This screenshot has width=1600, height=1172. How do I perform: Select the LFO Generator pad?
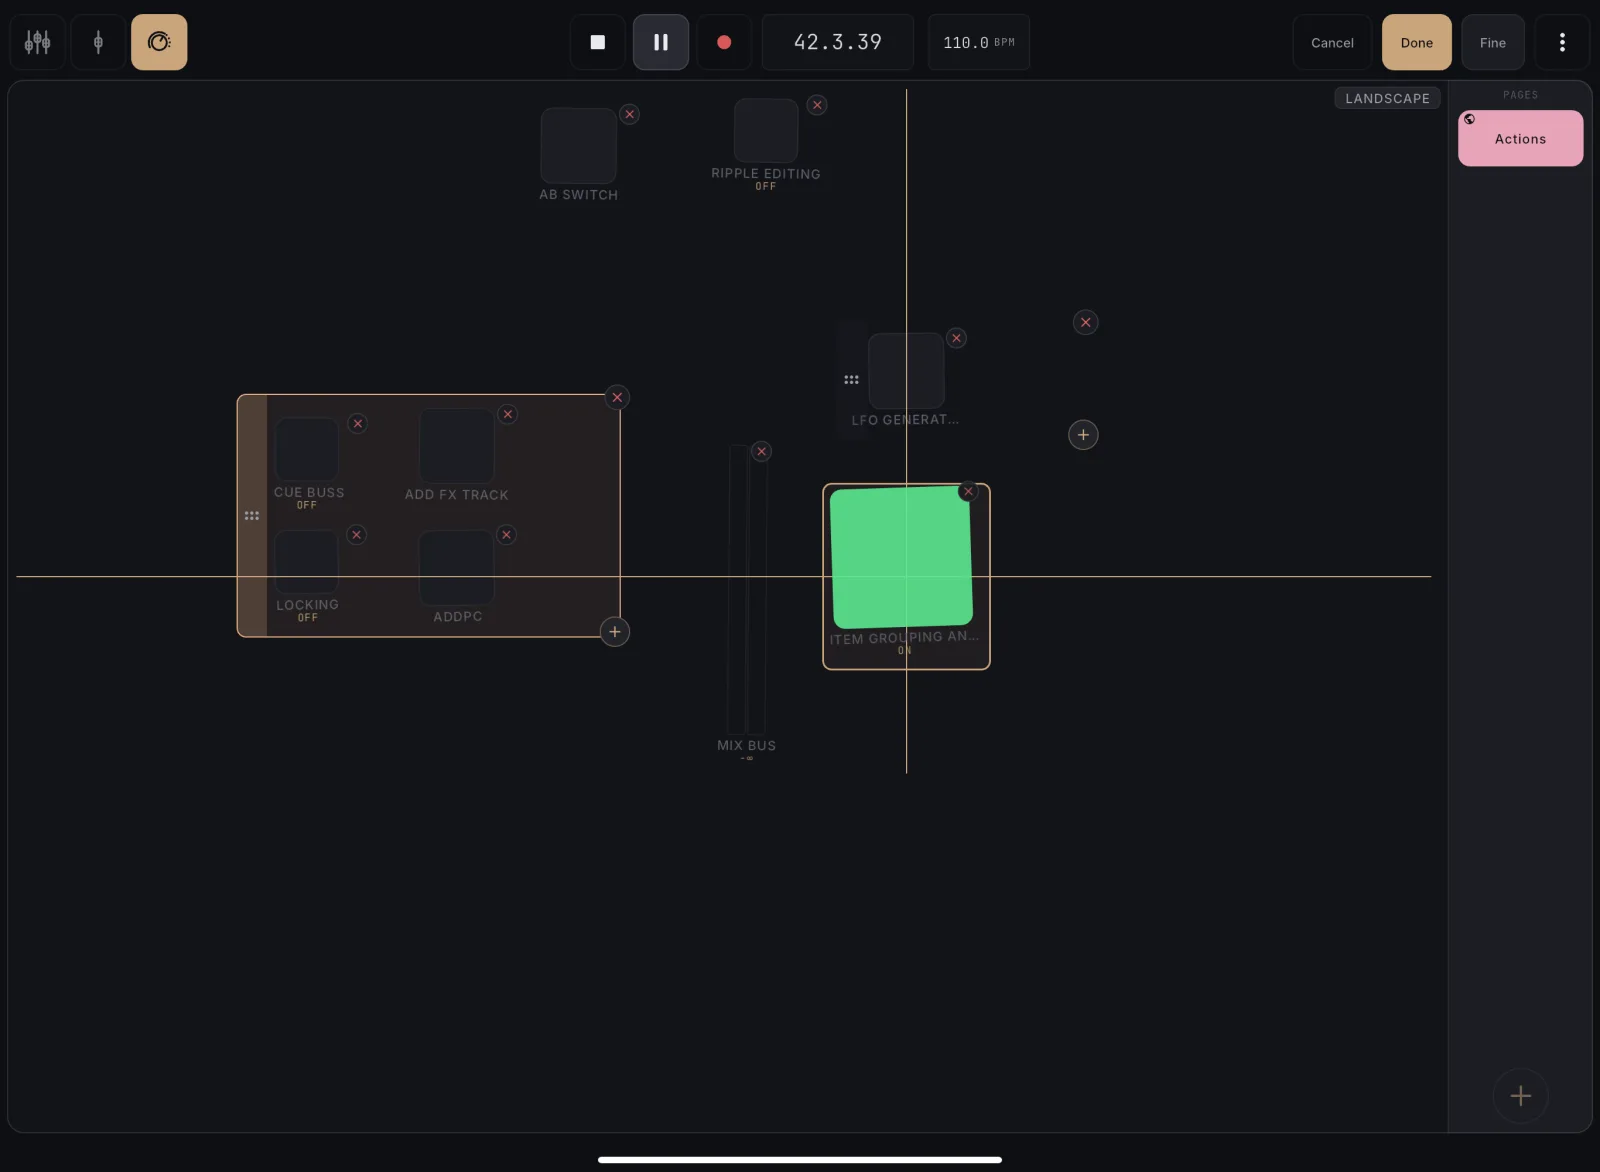(x=906, y=371)
